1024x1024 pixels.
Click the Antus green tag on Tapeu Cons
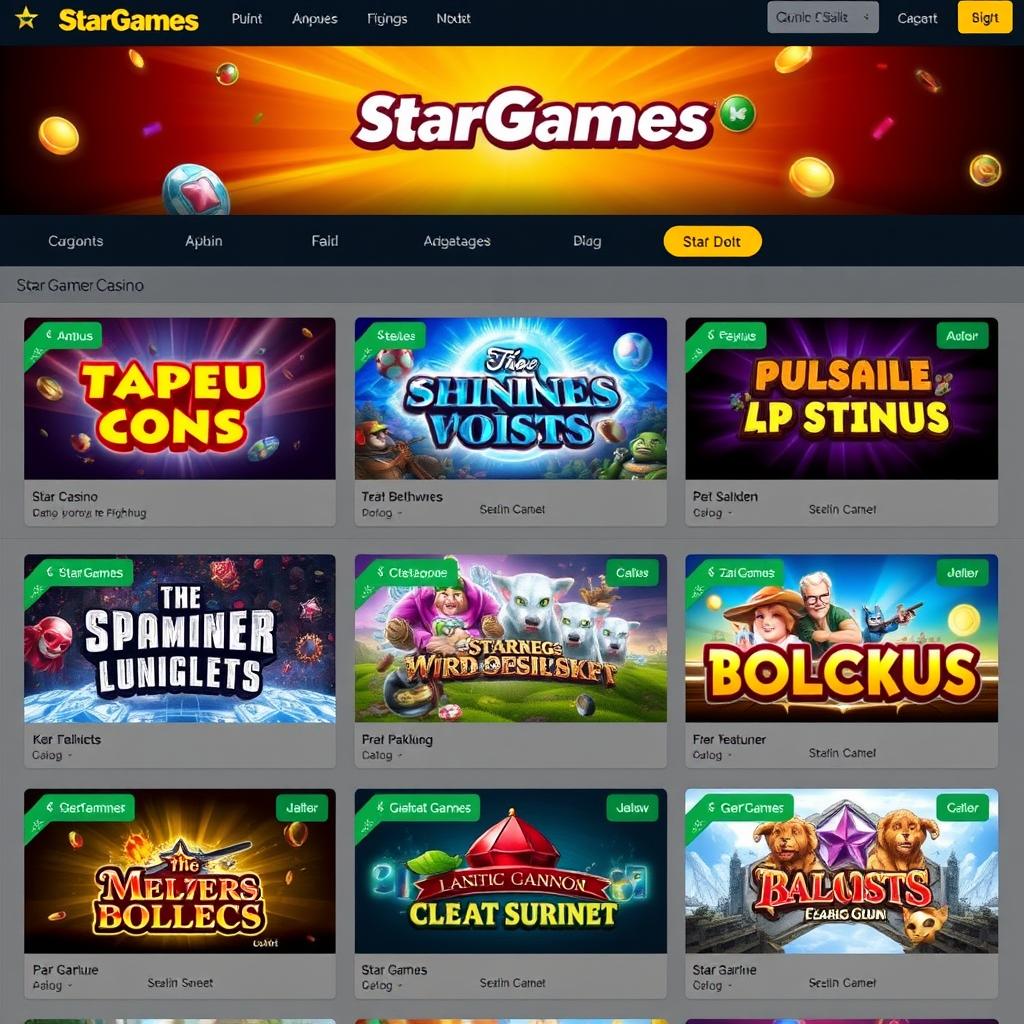pyautogui.click(x=68, y=336)
